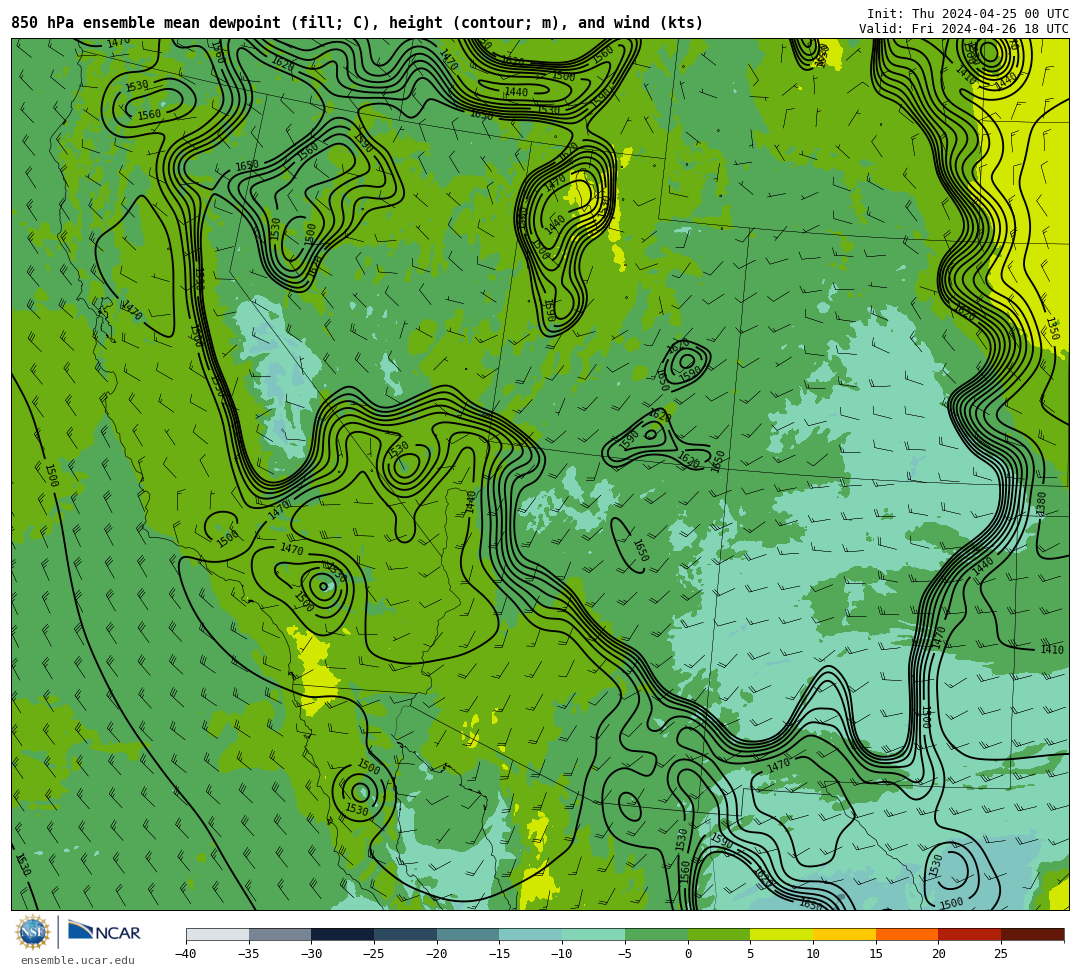Image resolution: width=1080 pixels, height=973 pixels.
Task: Pick the -20 to -15 teal swatch
Action: [468, 934]
